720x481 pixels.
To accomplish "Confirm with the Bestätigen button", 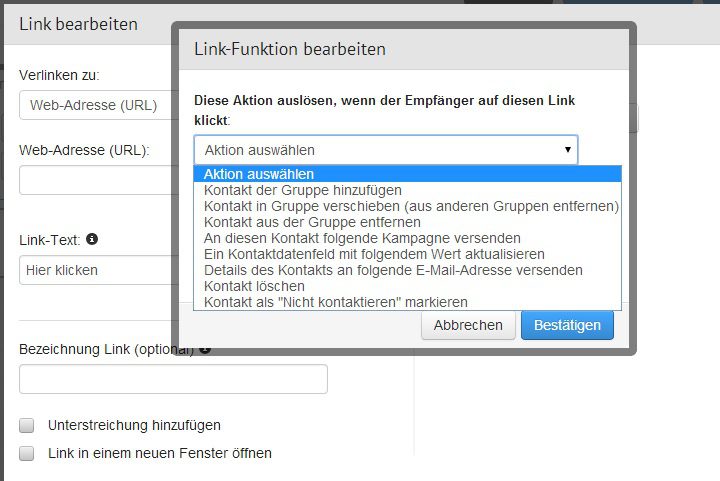I will click(x=567, y=325).
